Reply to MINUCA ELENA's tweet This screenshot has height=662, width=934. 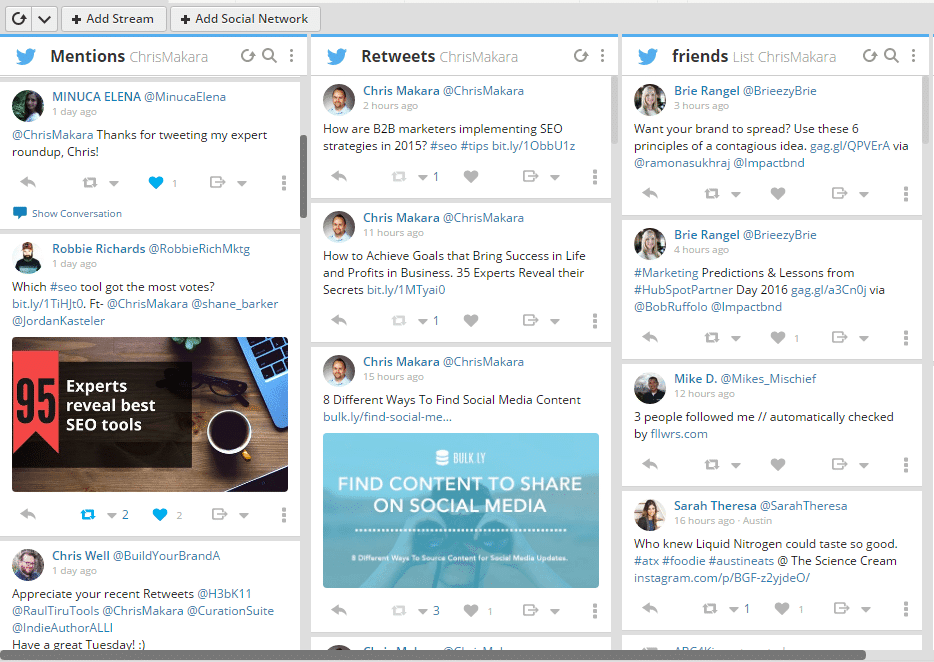[x=28, y=182]
